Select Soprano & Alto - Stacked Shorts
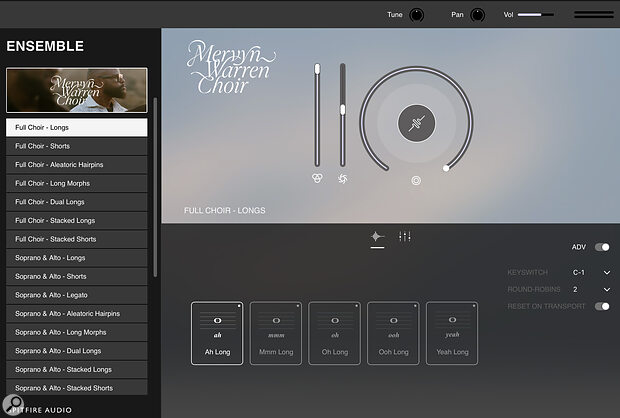This screenshot has height=418, width=620. point(77,387)
